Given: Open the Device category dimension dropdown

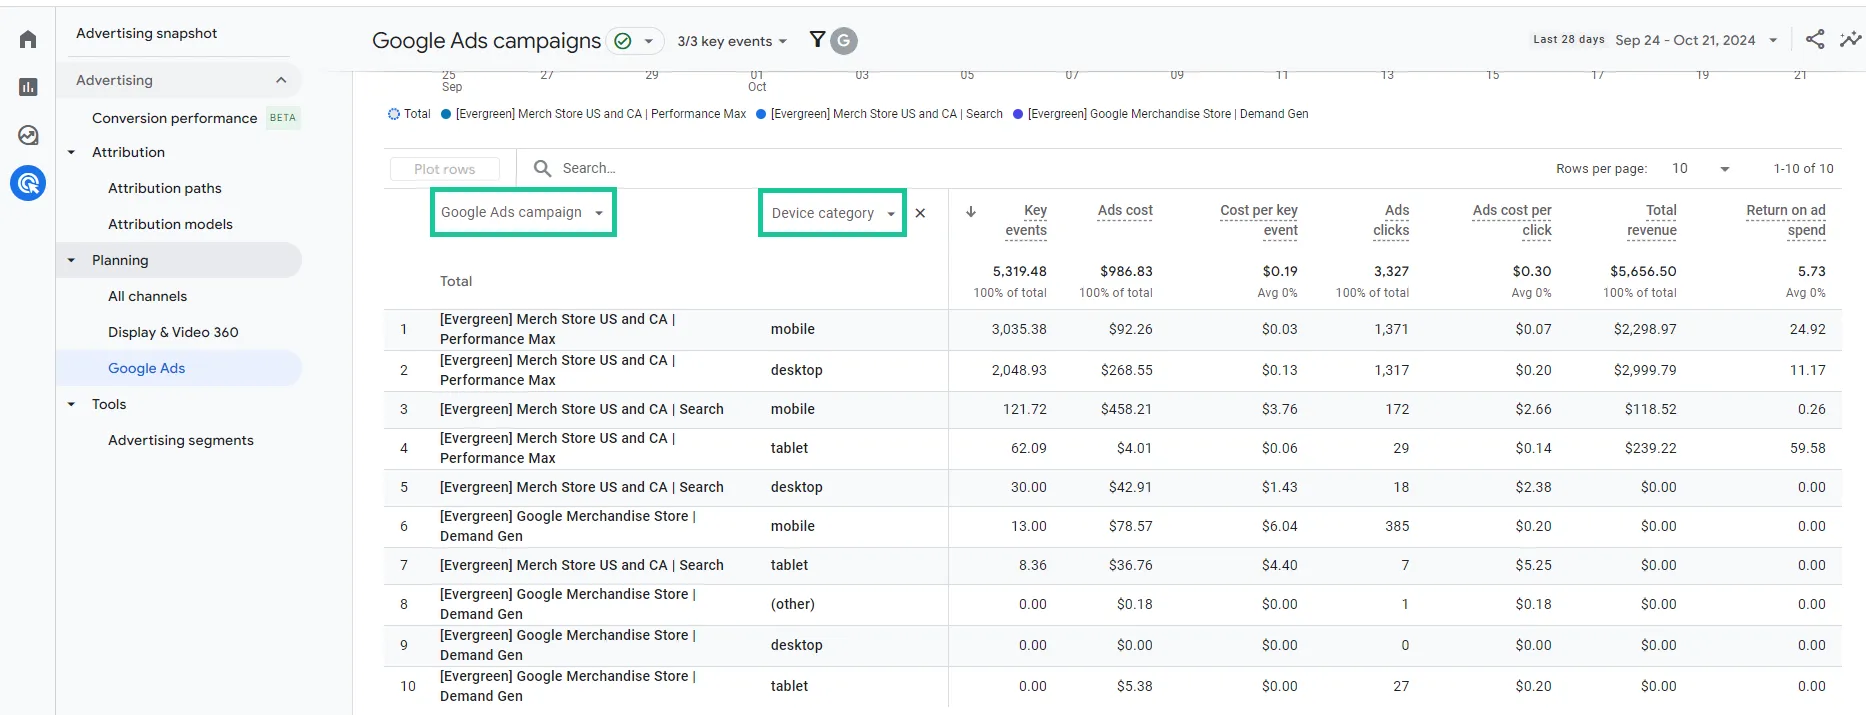Looking at the screenshot, I should (x=832, y=213).
